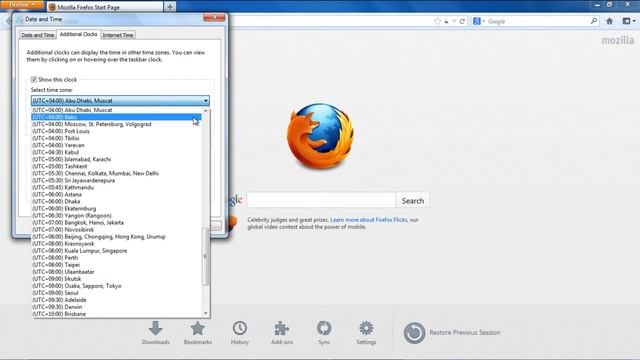Select (UTC+08:00) Taipei time zone
The width and height of the screenshot is (640, 360).
point(116,264)
